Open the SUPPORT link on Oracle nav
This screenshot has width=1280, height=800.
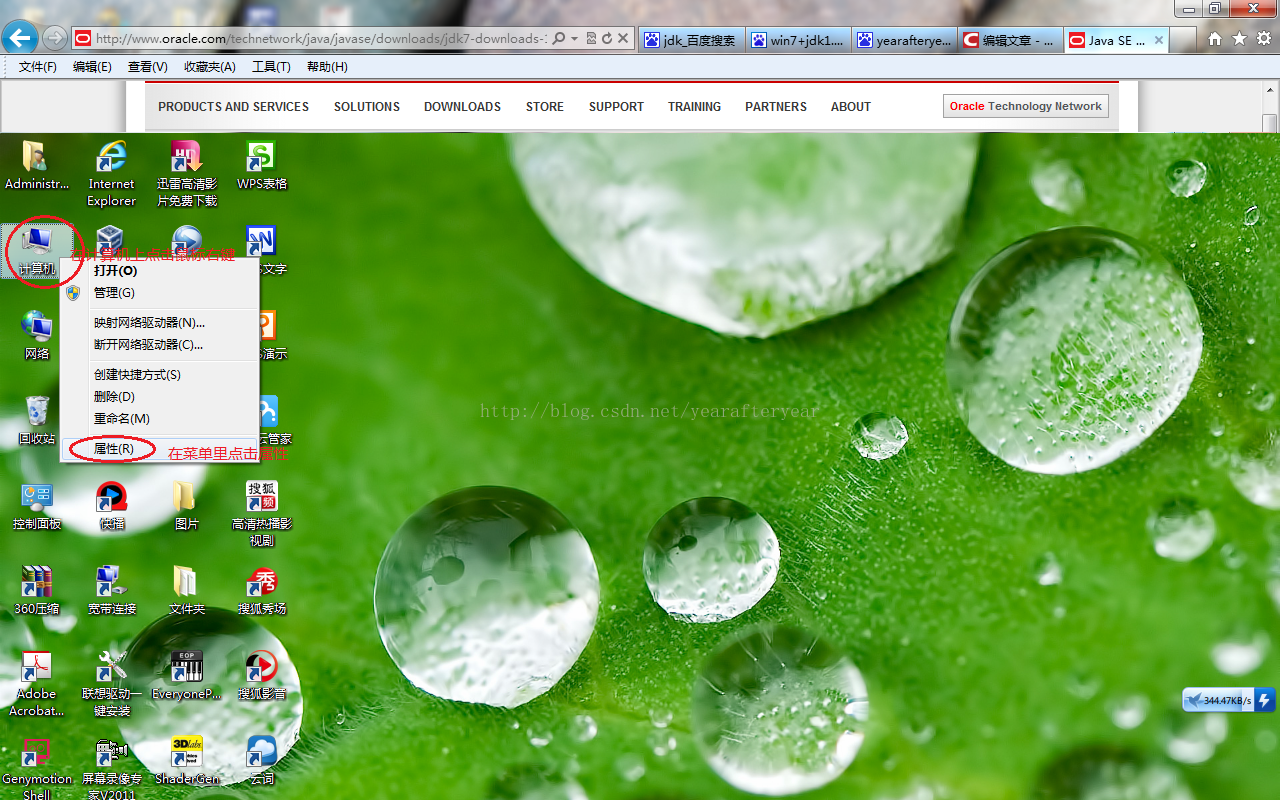616,106
